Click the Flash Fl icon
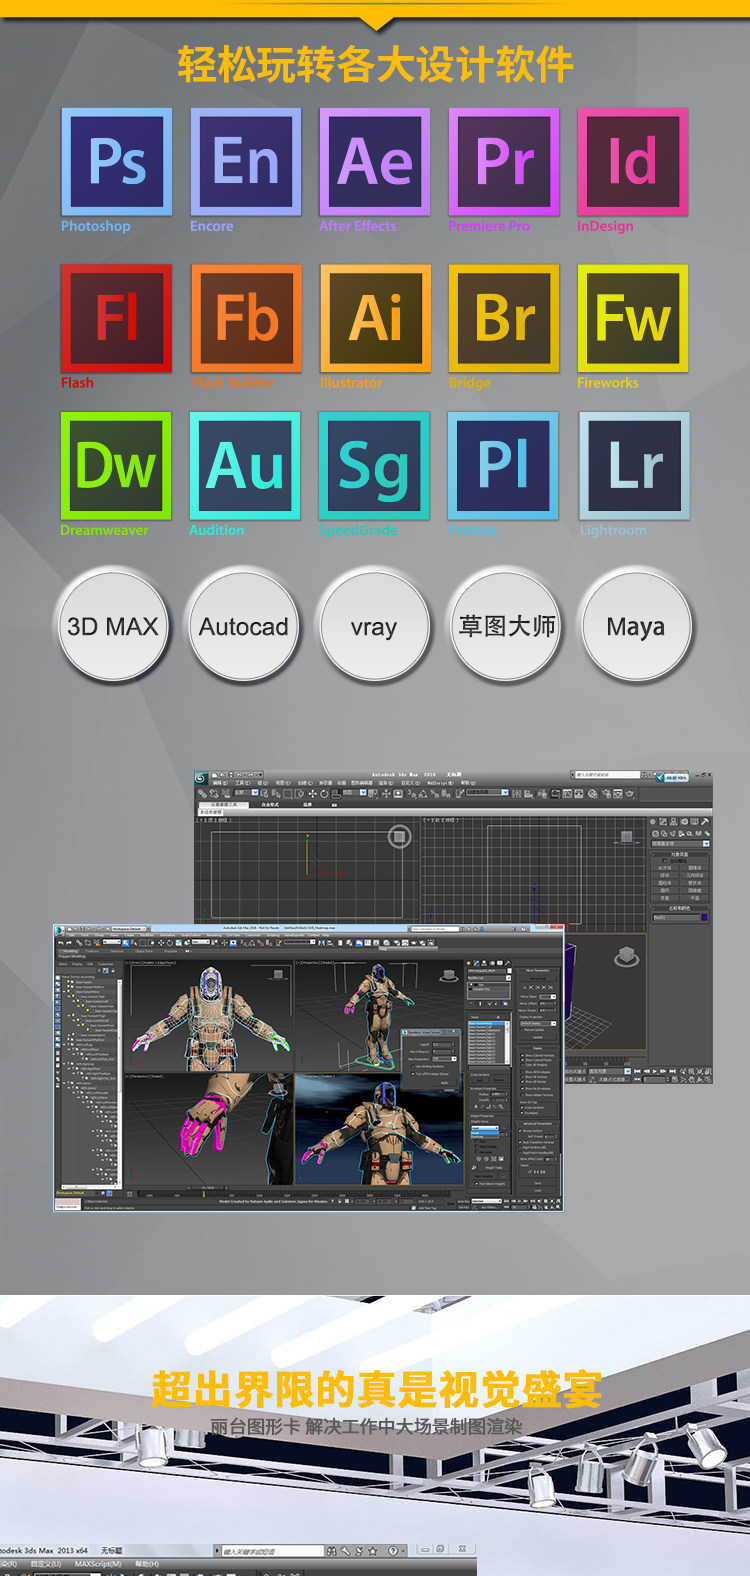Viewport: 750px width, 1576px height. click(116, 318)
